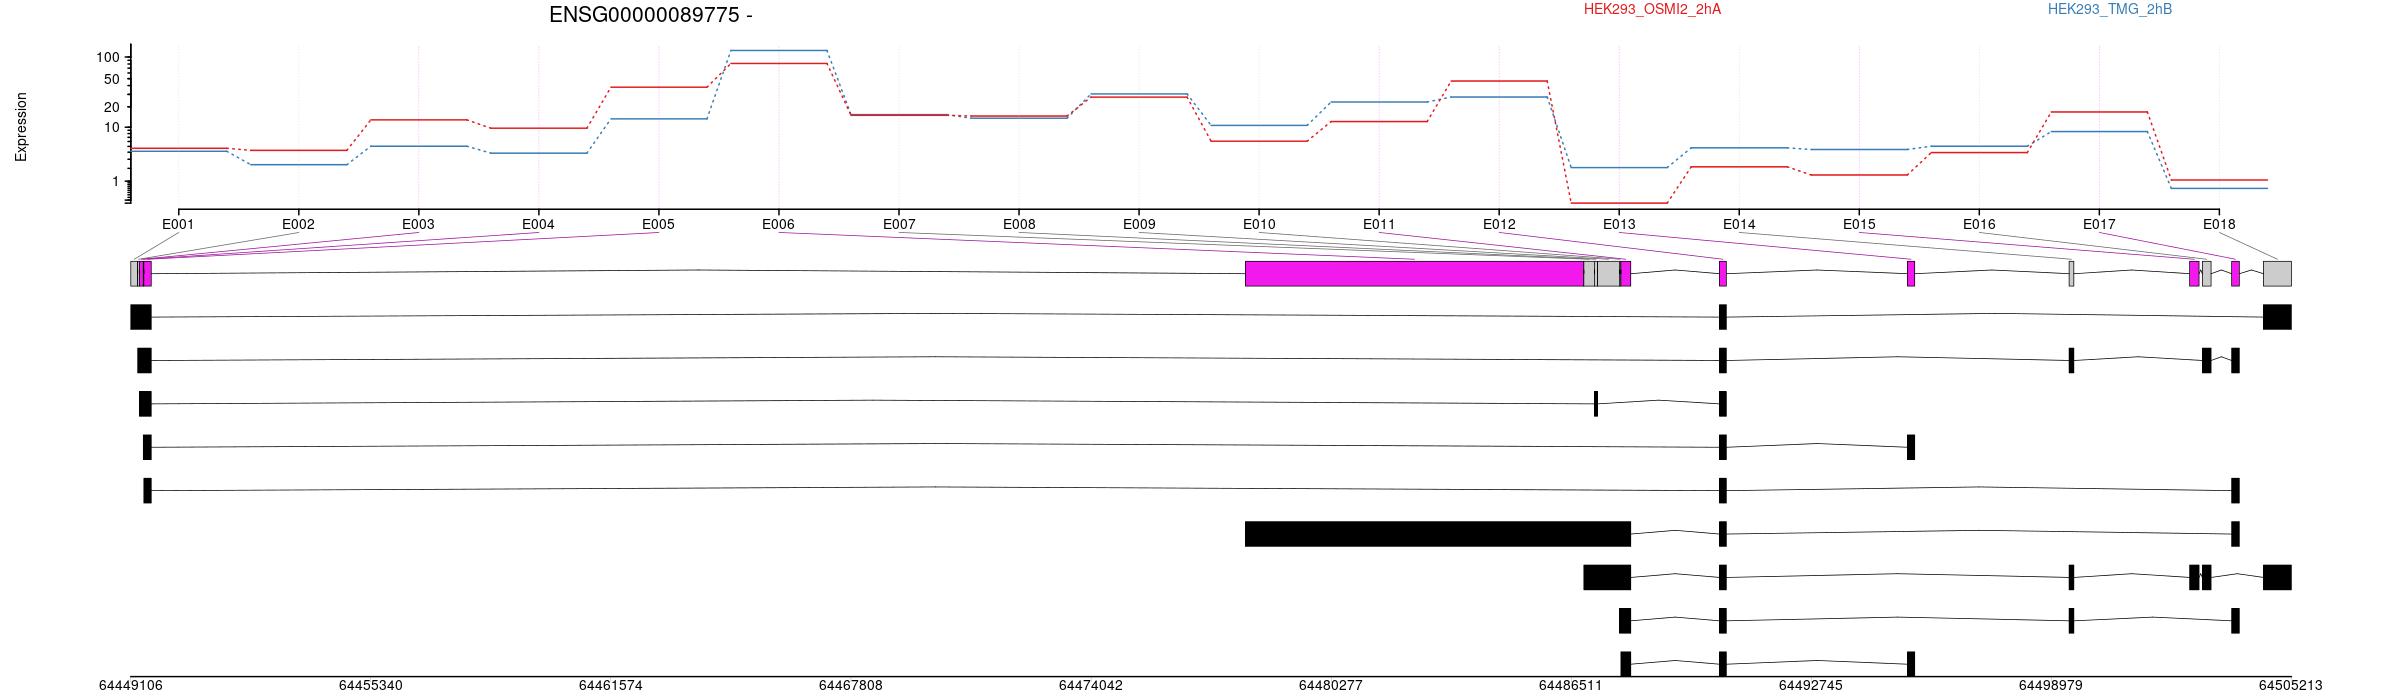The height and width of the screenshot is (700, 2400).
Task: Select the HEK293_TMG_2hB legend label
Action: (2110, 9)
